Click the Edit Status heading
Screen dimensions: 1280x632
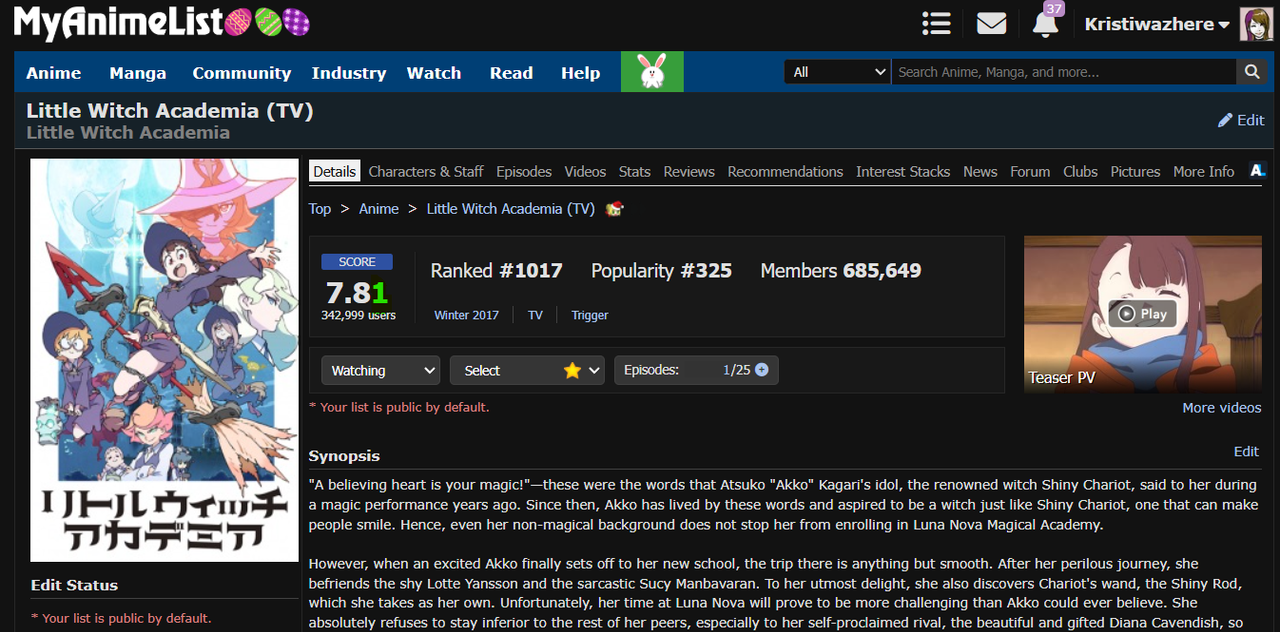(74, 585)
